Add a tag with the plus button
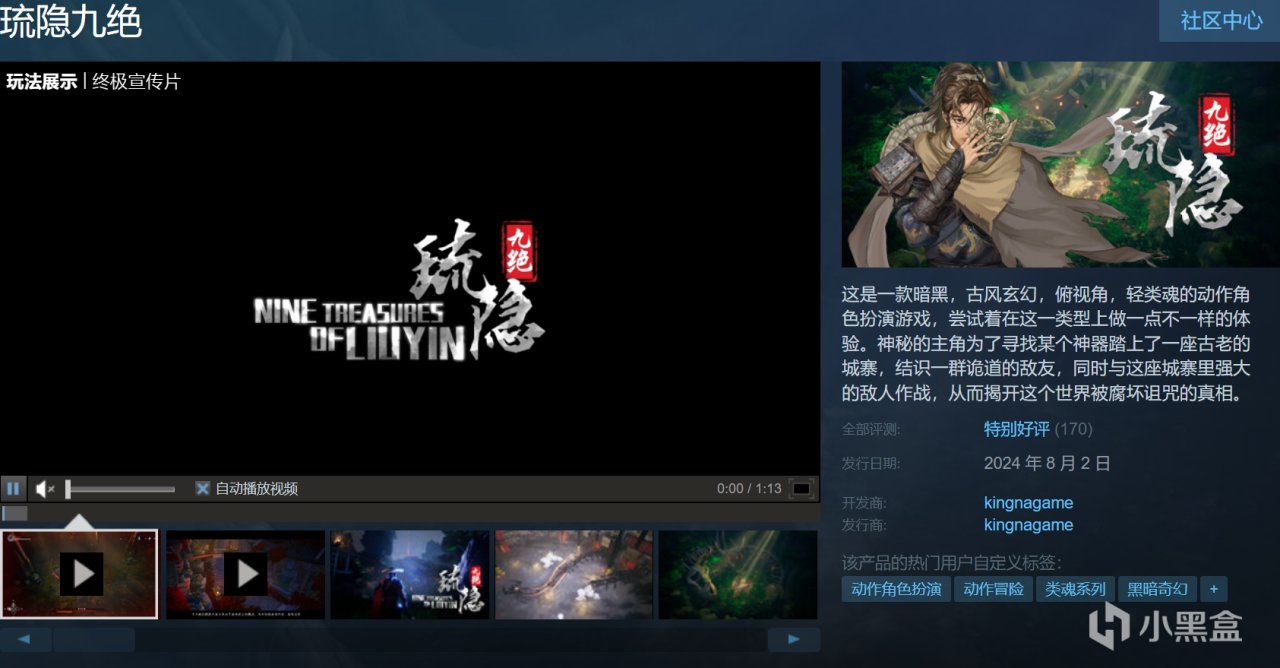 tap(1213, 589)
